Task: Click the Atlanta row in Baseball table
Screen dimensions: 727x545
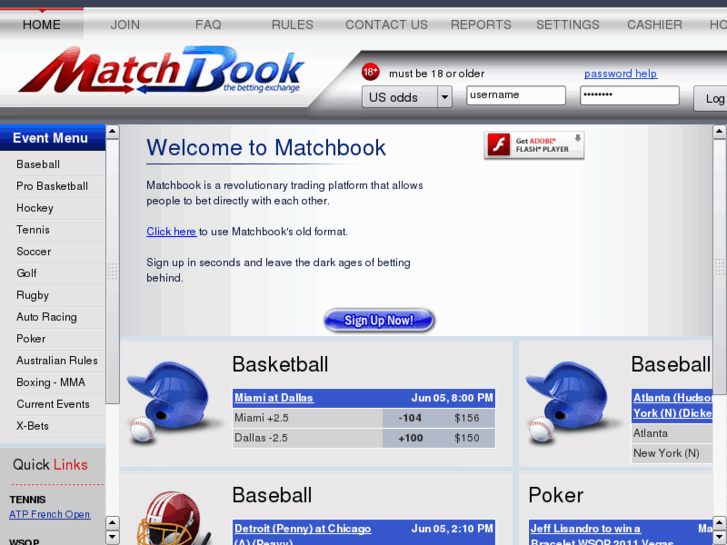Action: click(x=672, y=434)
